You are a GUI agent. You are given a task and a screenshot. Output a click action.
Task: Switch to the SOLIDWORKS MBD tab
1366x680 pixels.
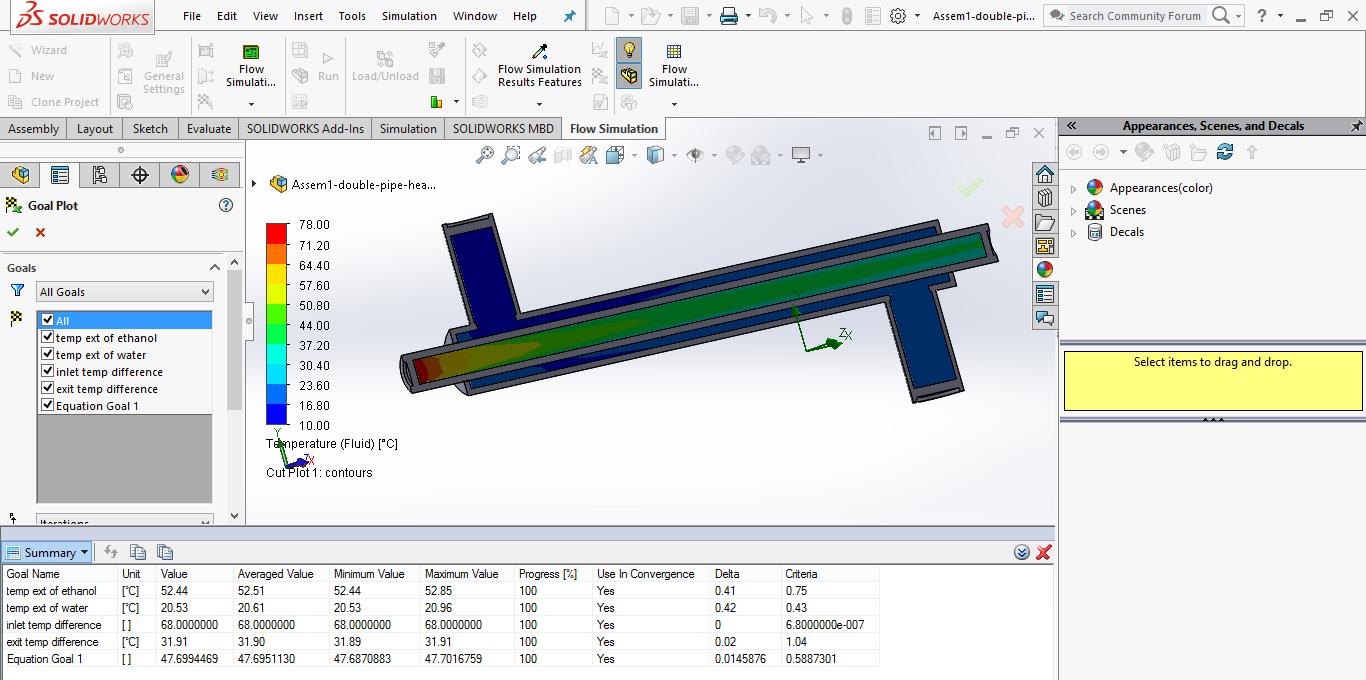(503, 129)
